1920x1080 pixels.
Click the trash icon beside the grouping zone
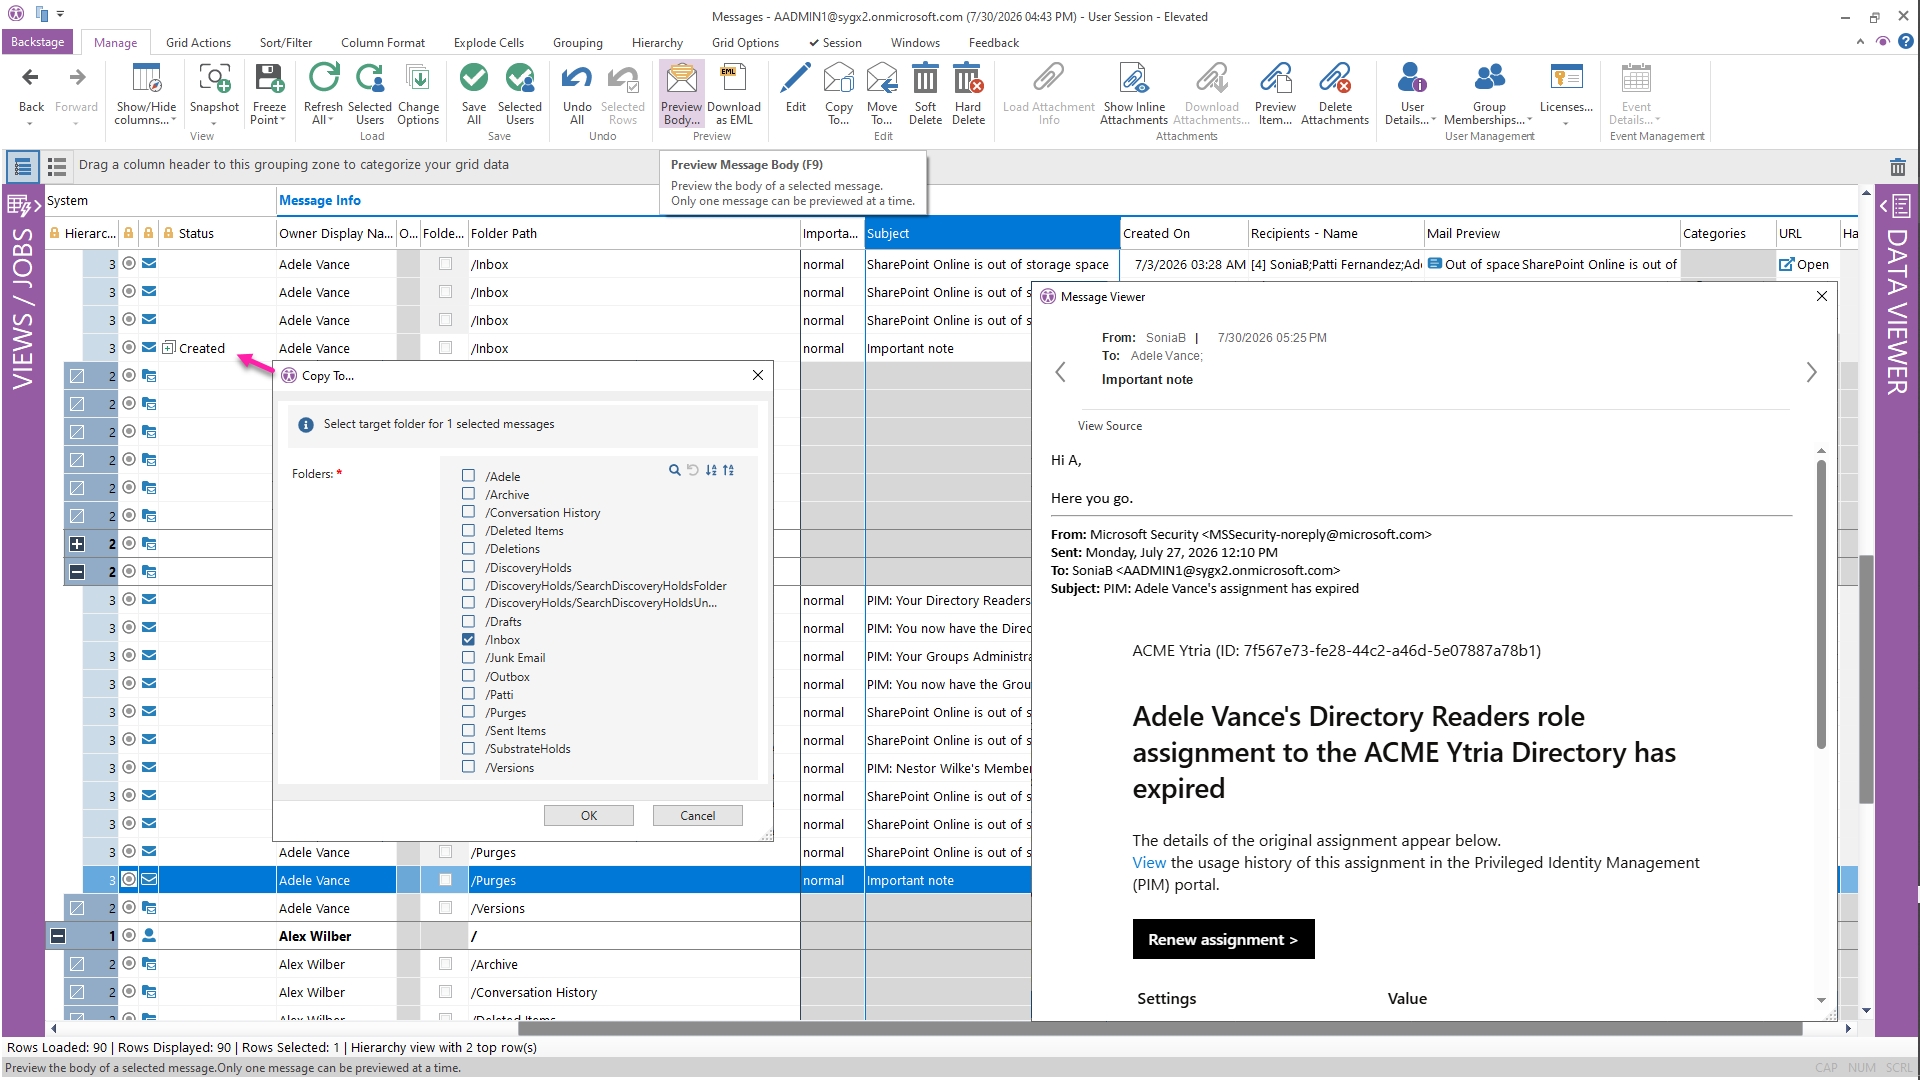coord(1897,167)
